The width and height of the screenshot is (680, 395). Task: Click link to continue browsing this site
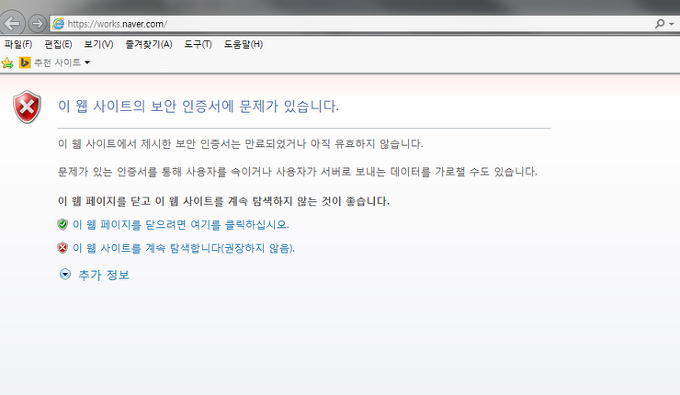183,248
